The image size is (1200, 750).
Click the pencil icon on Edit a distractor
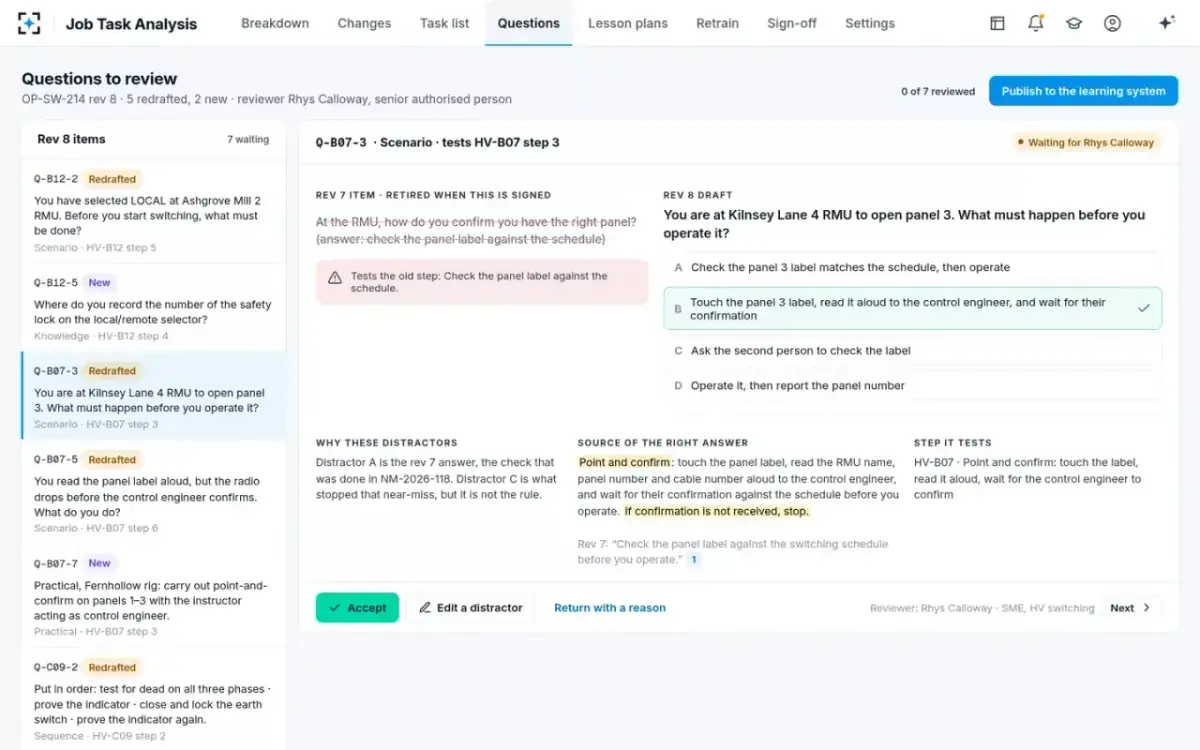tap(425, 608)
